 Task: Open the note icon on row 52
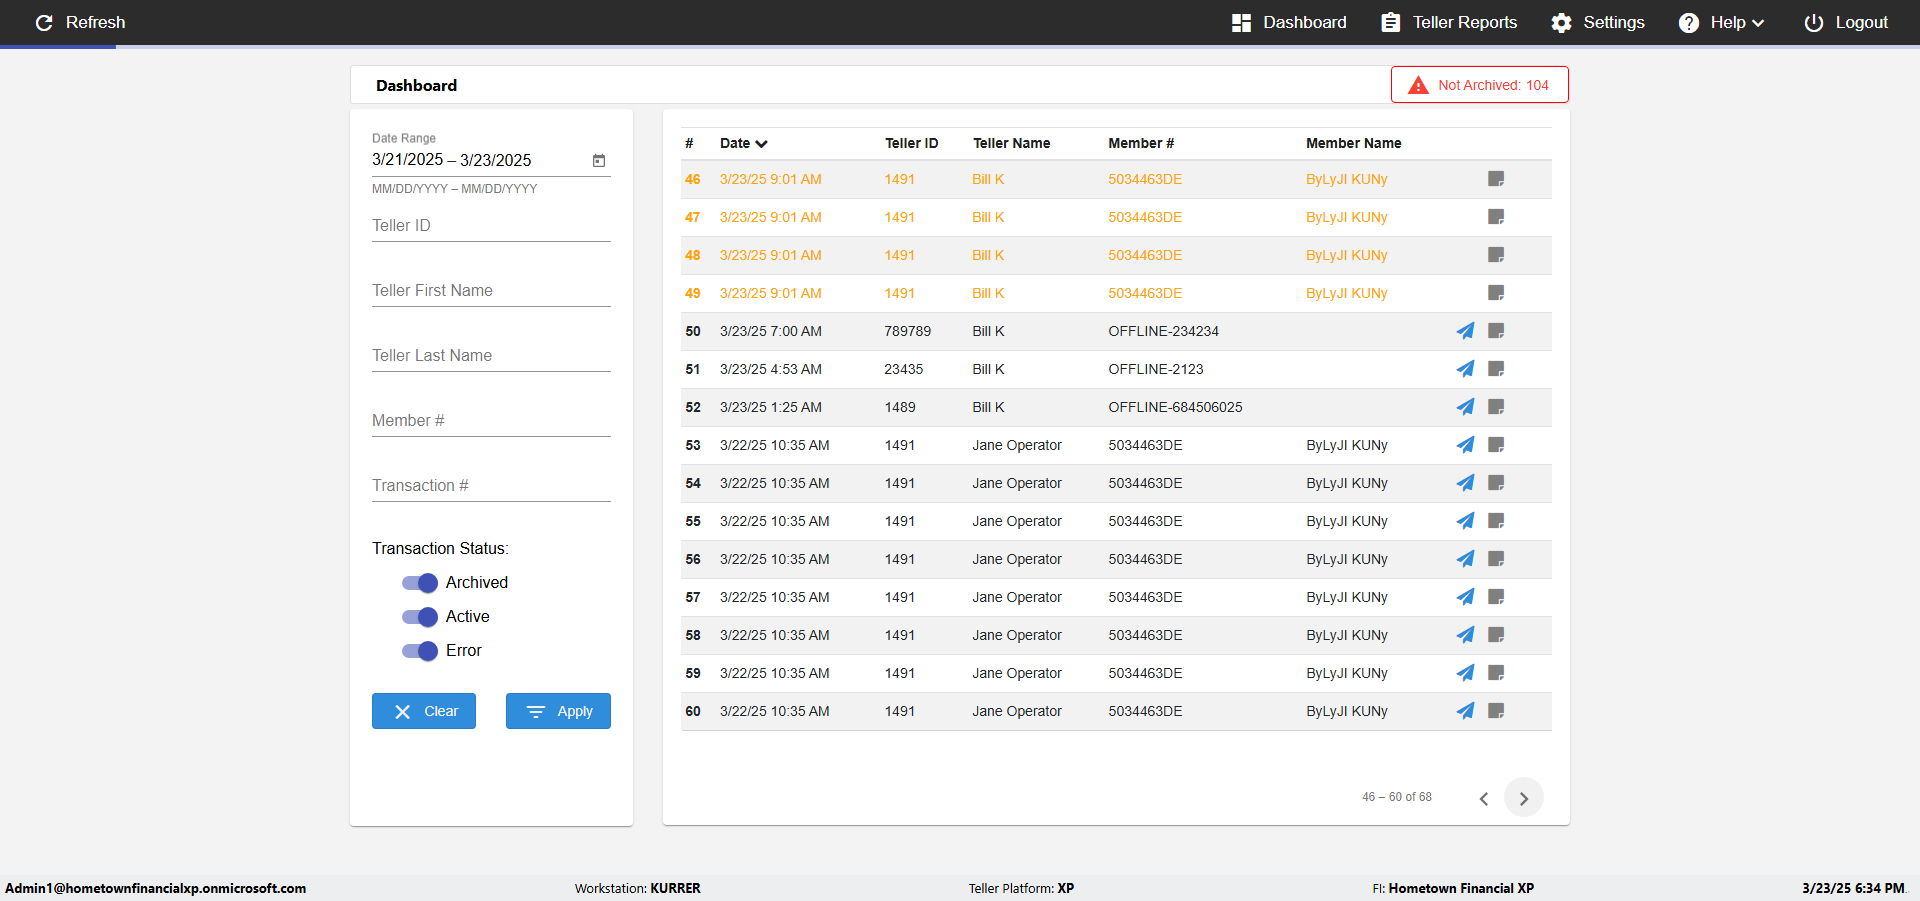pyautogui.click(x=1496, y=407)
